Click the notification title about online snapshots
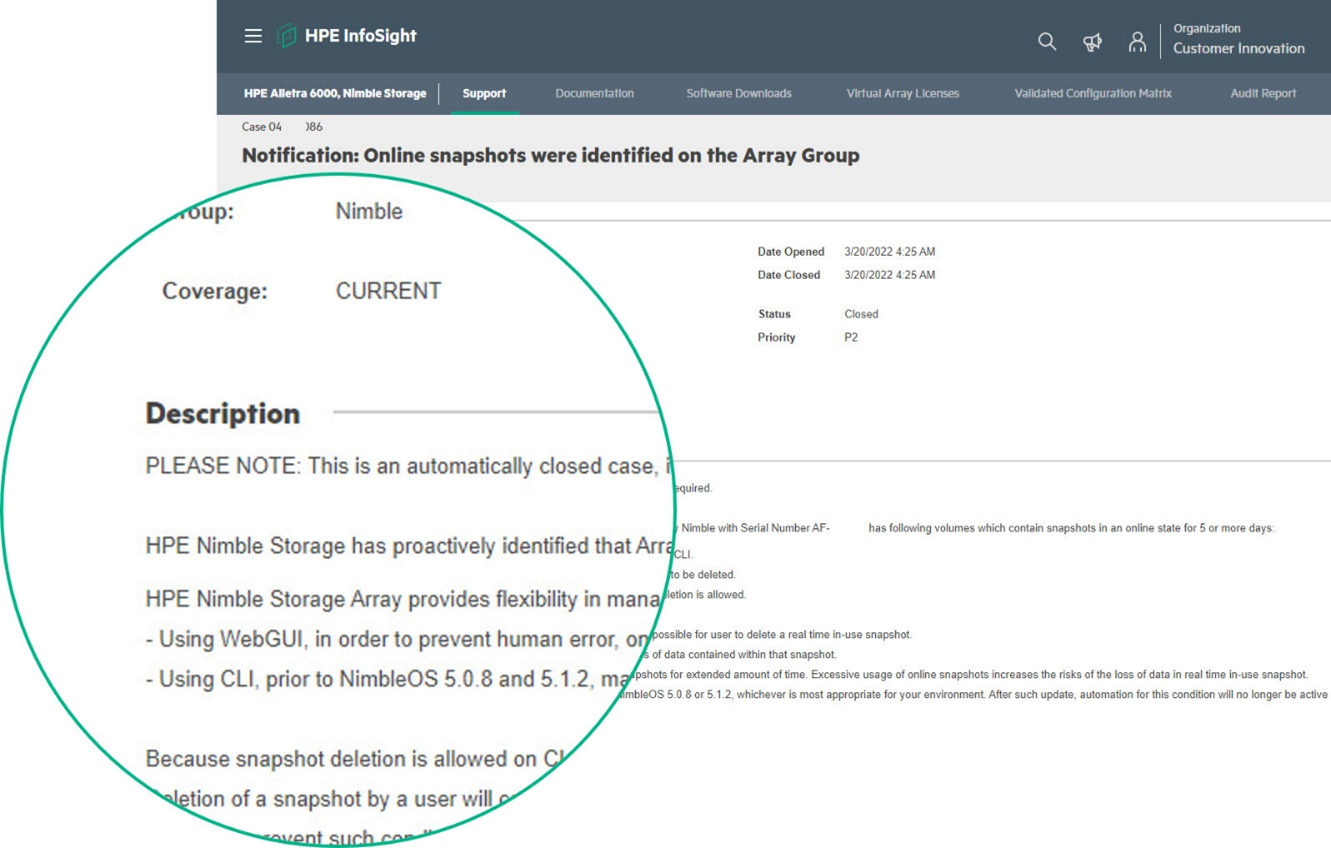This screenshot has height=848, width=1331. pyautogui.click(x=551, y=155)
